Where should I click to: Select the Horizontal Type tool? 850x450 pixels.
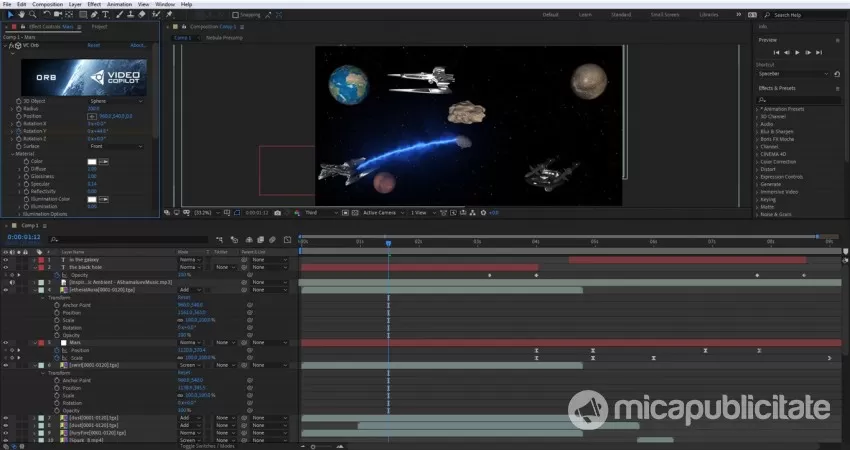tap(105, 15)
